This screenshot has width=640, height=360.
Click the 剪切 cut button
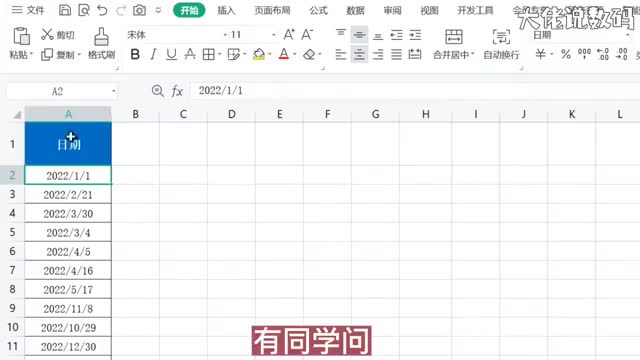(x=58, y=35)
